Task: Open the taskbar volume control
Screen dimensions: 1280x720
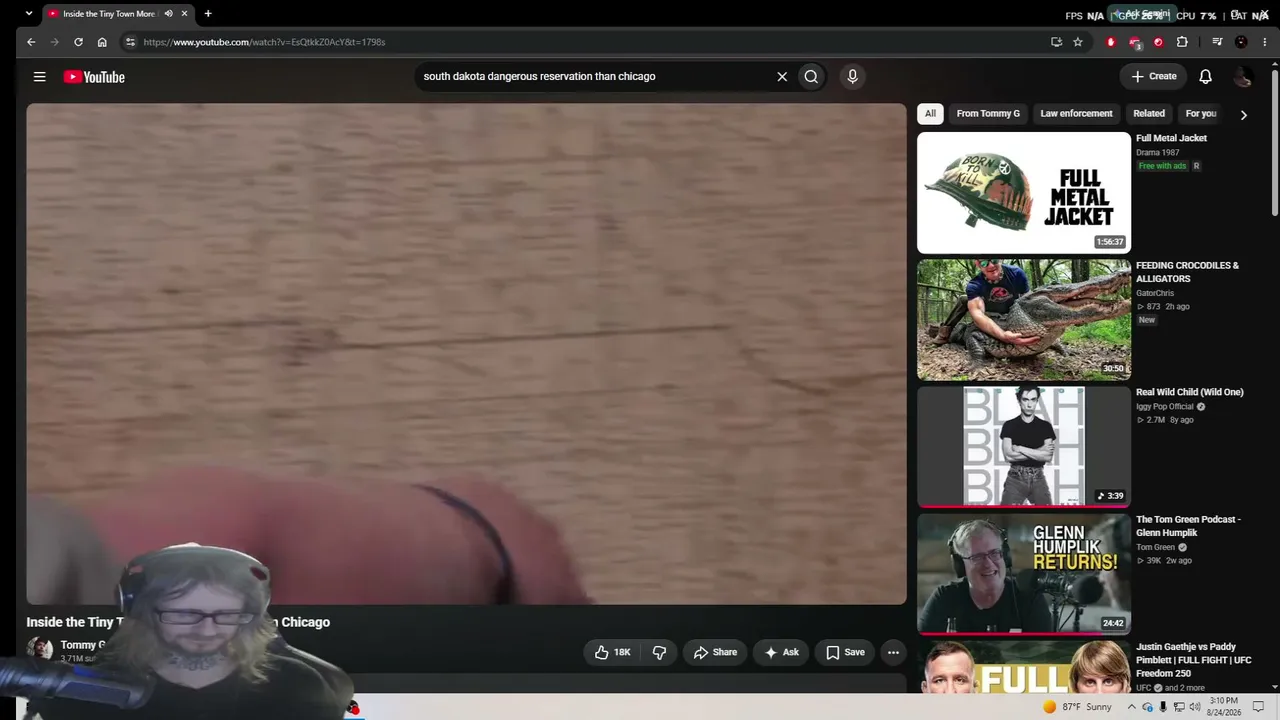Action: (x=1195, y=707)
